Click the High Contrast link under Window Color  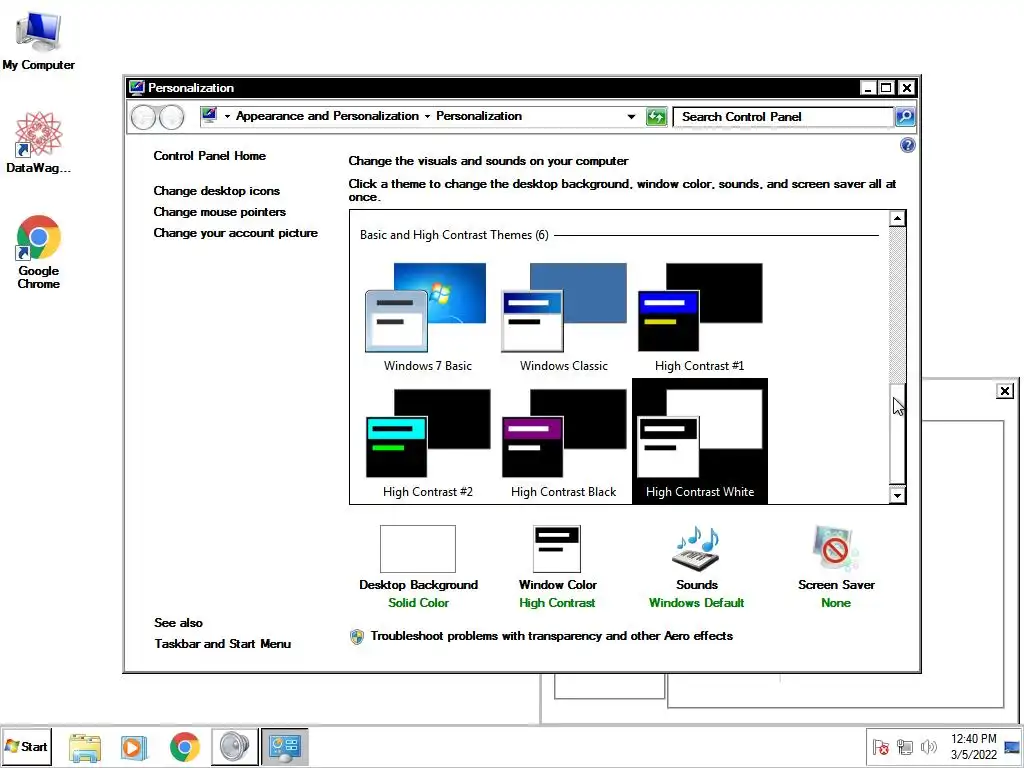(x=557, y=603)
